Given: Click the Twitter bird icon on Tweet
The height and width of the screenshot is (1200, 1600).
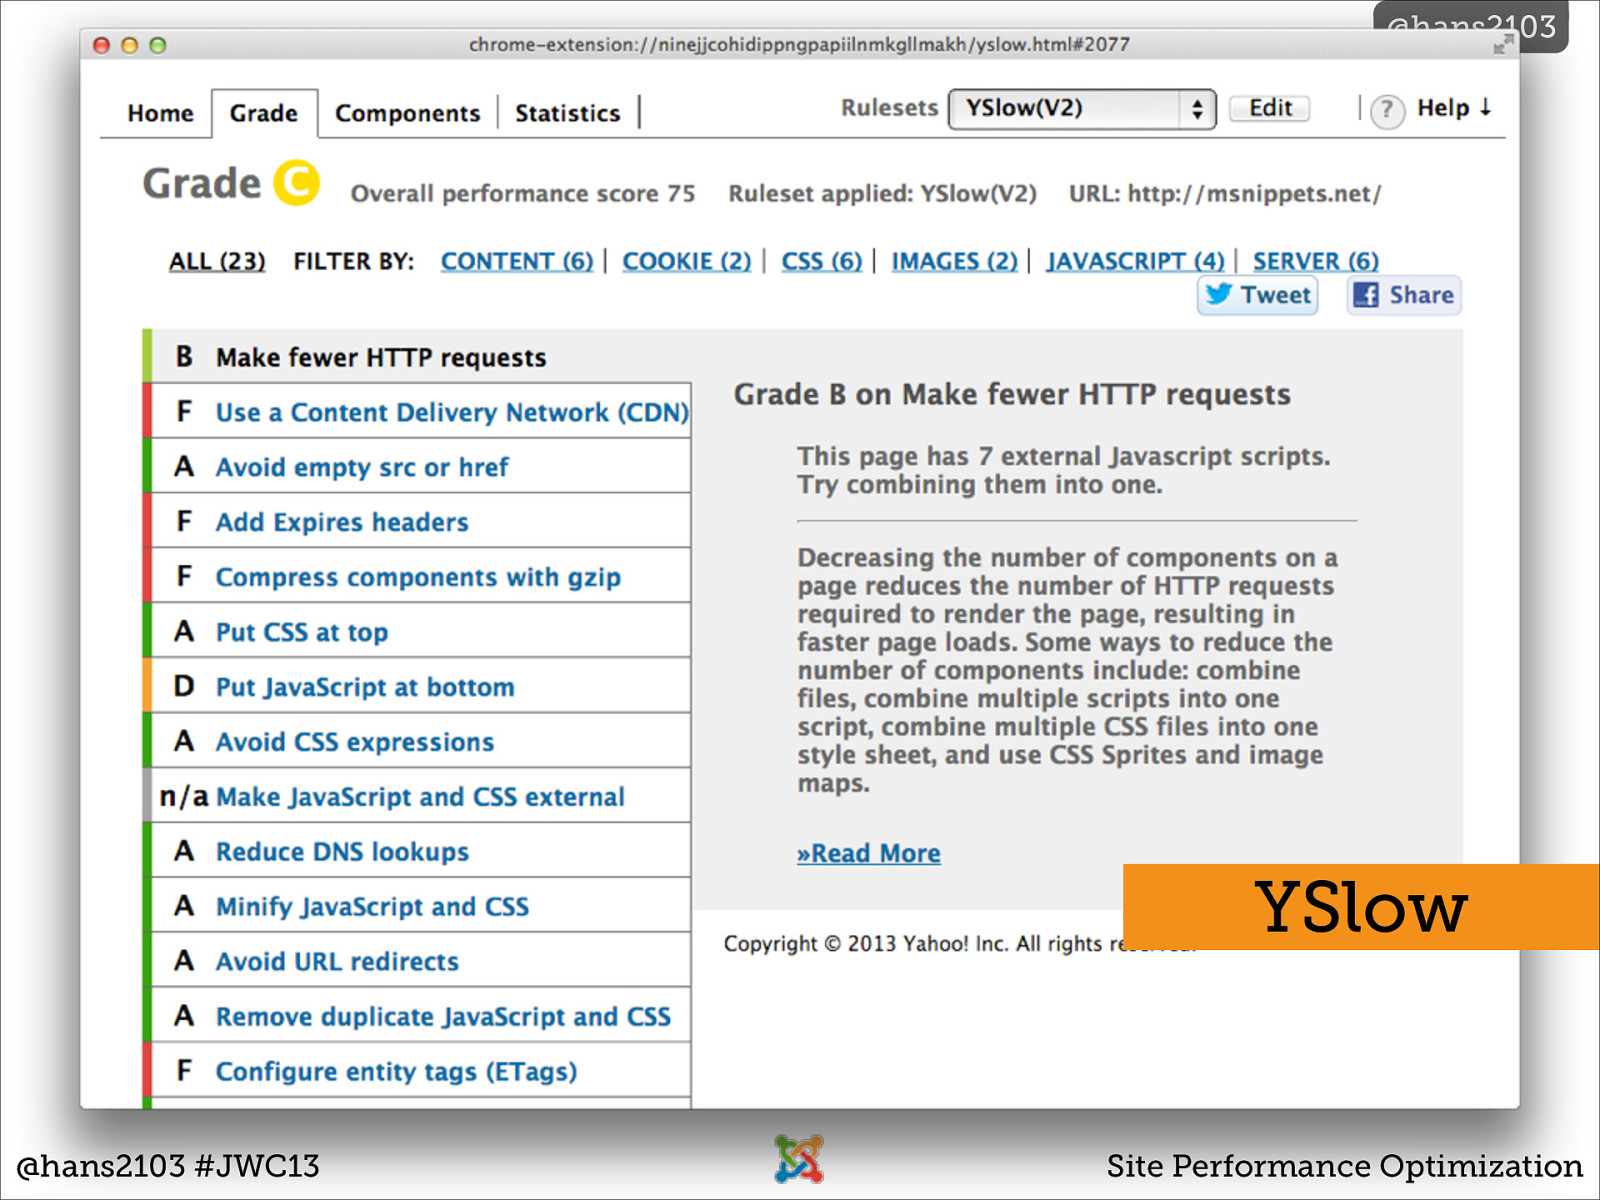Looking at the screenshot, I should click(1218, 294).
